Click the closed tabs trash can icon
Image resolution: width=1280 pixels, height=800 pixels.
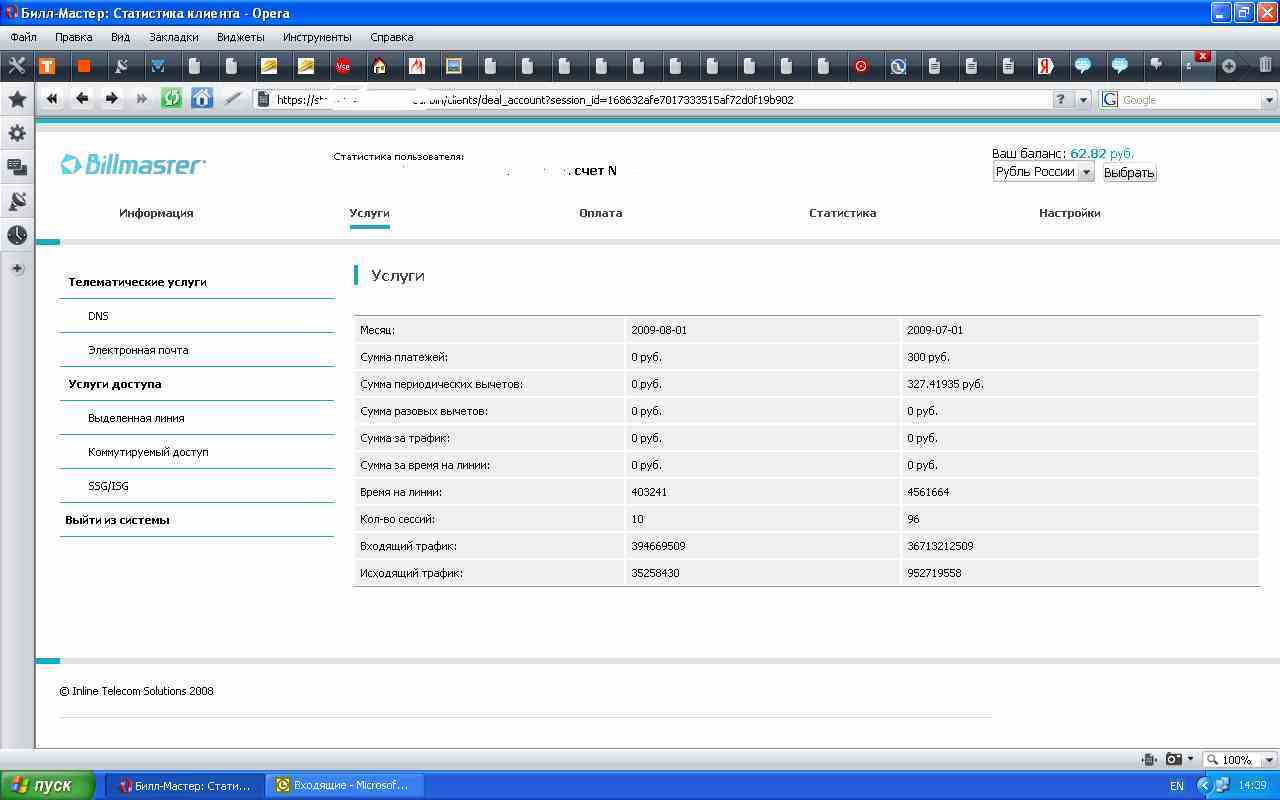pos(1265,66)
